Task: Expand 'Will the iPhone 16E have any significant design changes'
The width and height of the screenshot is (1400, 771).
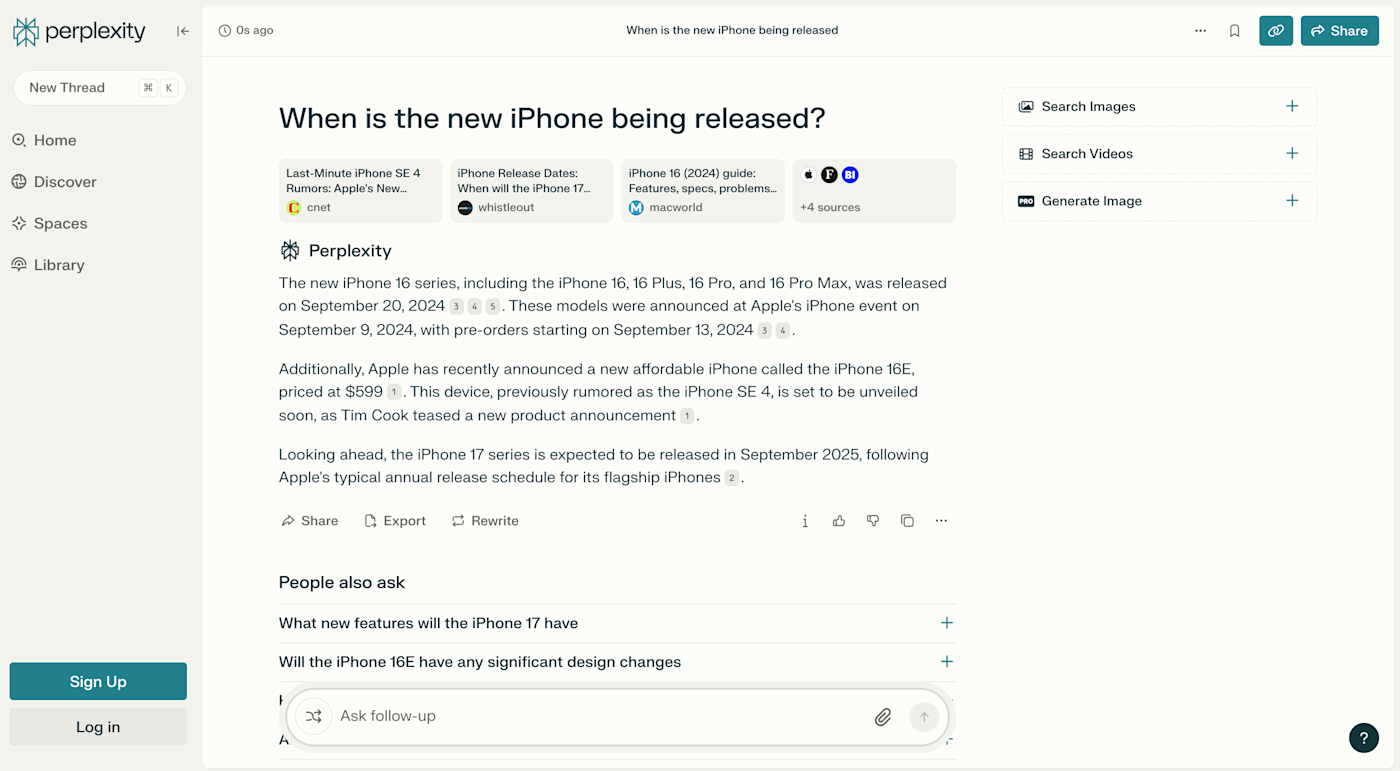Action: coord(617,662)
